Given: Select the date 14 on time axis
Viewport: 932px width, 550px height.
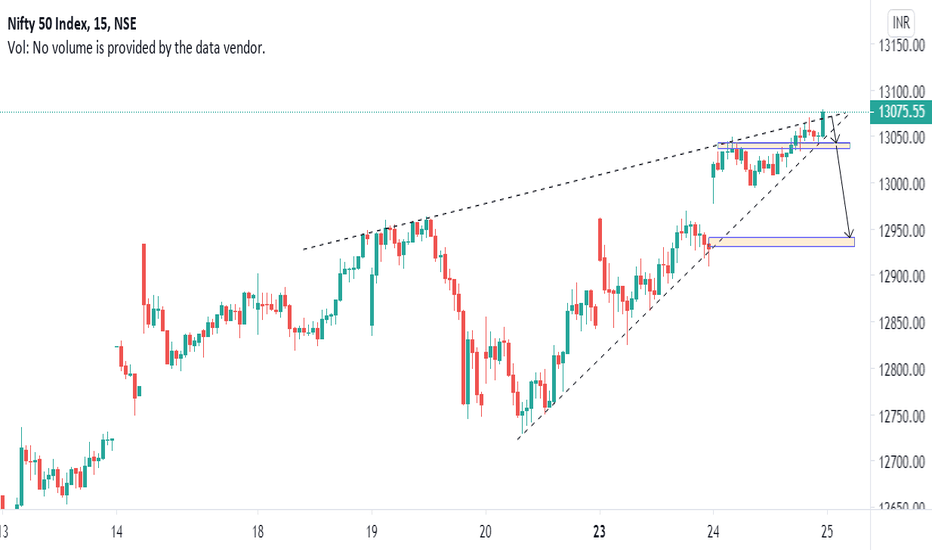Looking at the screenshot, I should point(116,531).
